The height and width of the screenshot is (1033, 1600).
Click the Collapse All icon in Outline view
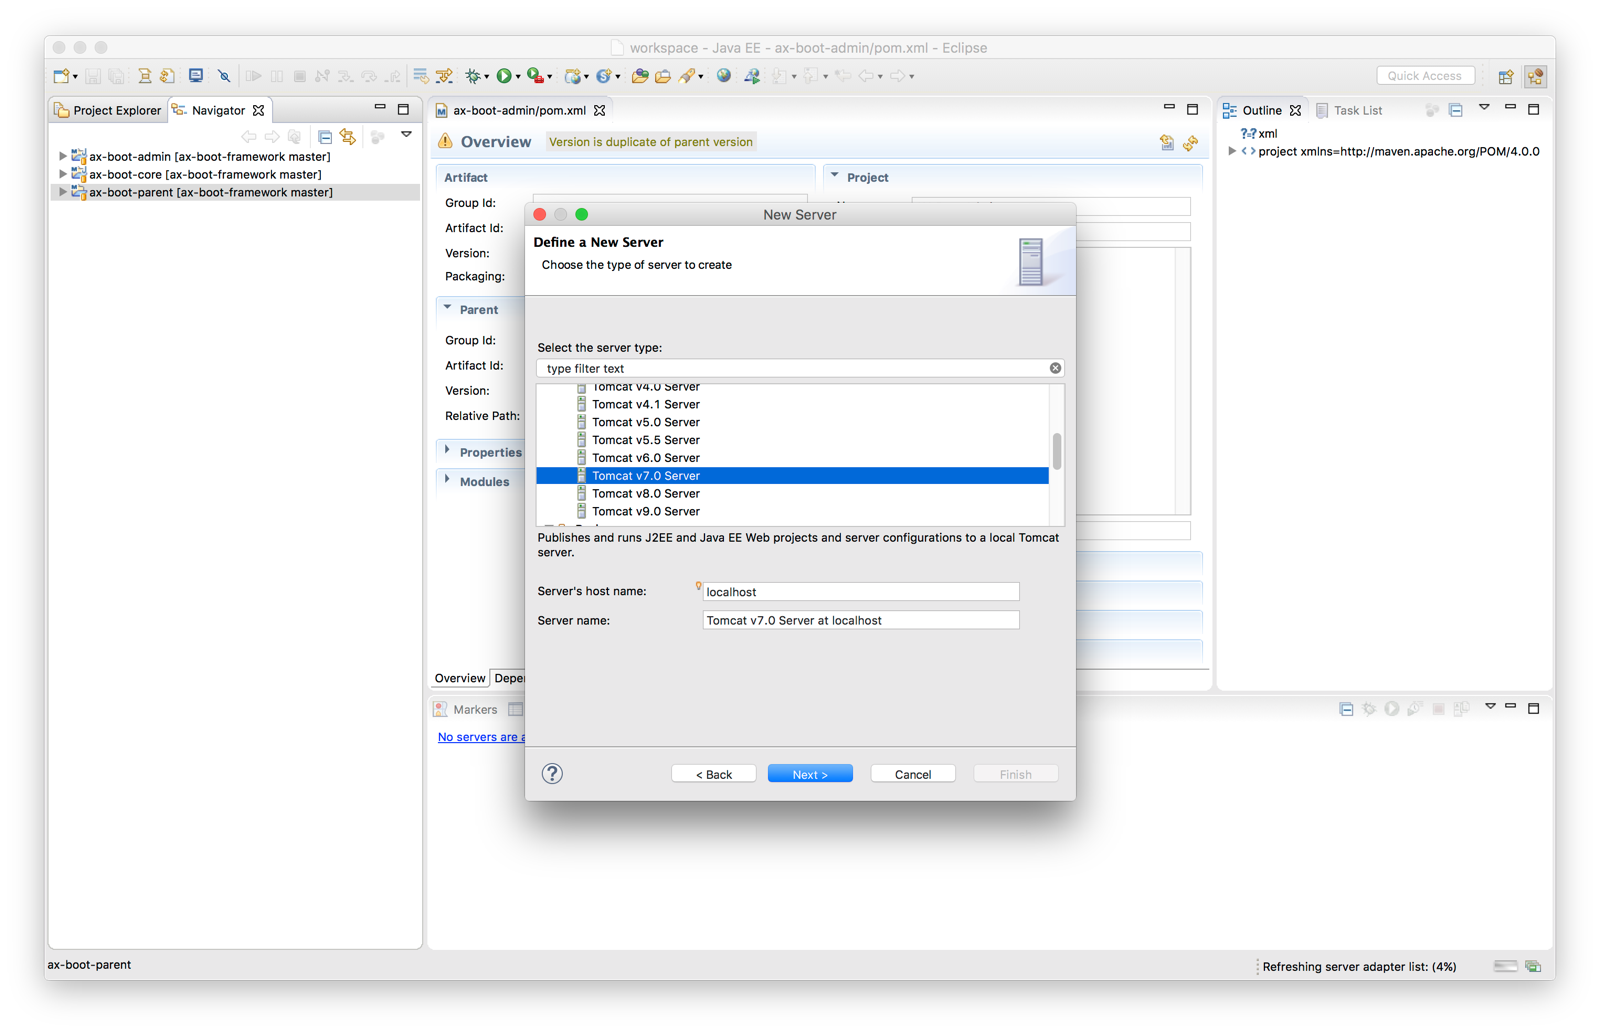[1456, 110]
